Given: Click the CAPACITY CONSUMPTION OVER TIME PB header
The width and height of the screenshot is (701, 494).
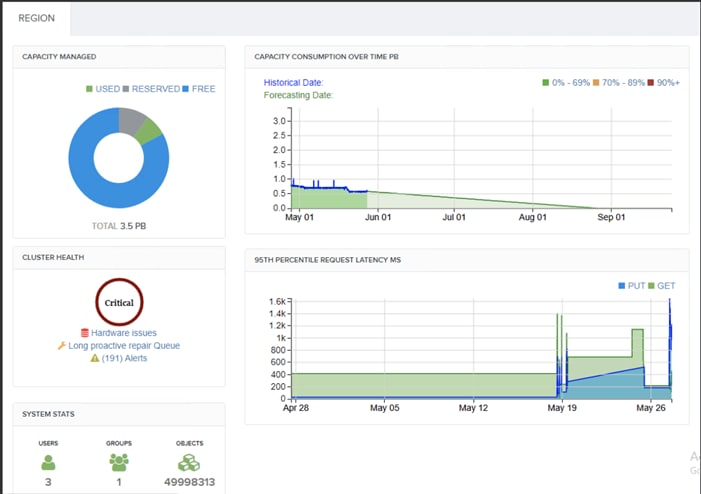Looking at the screenshot, I should [467, 57].
